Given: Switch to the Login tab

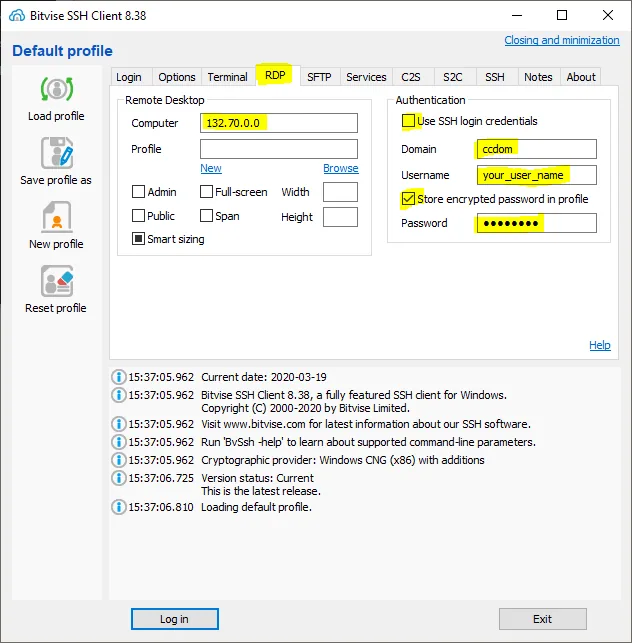Looking at the screenshot, I should (129, 77).
